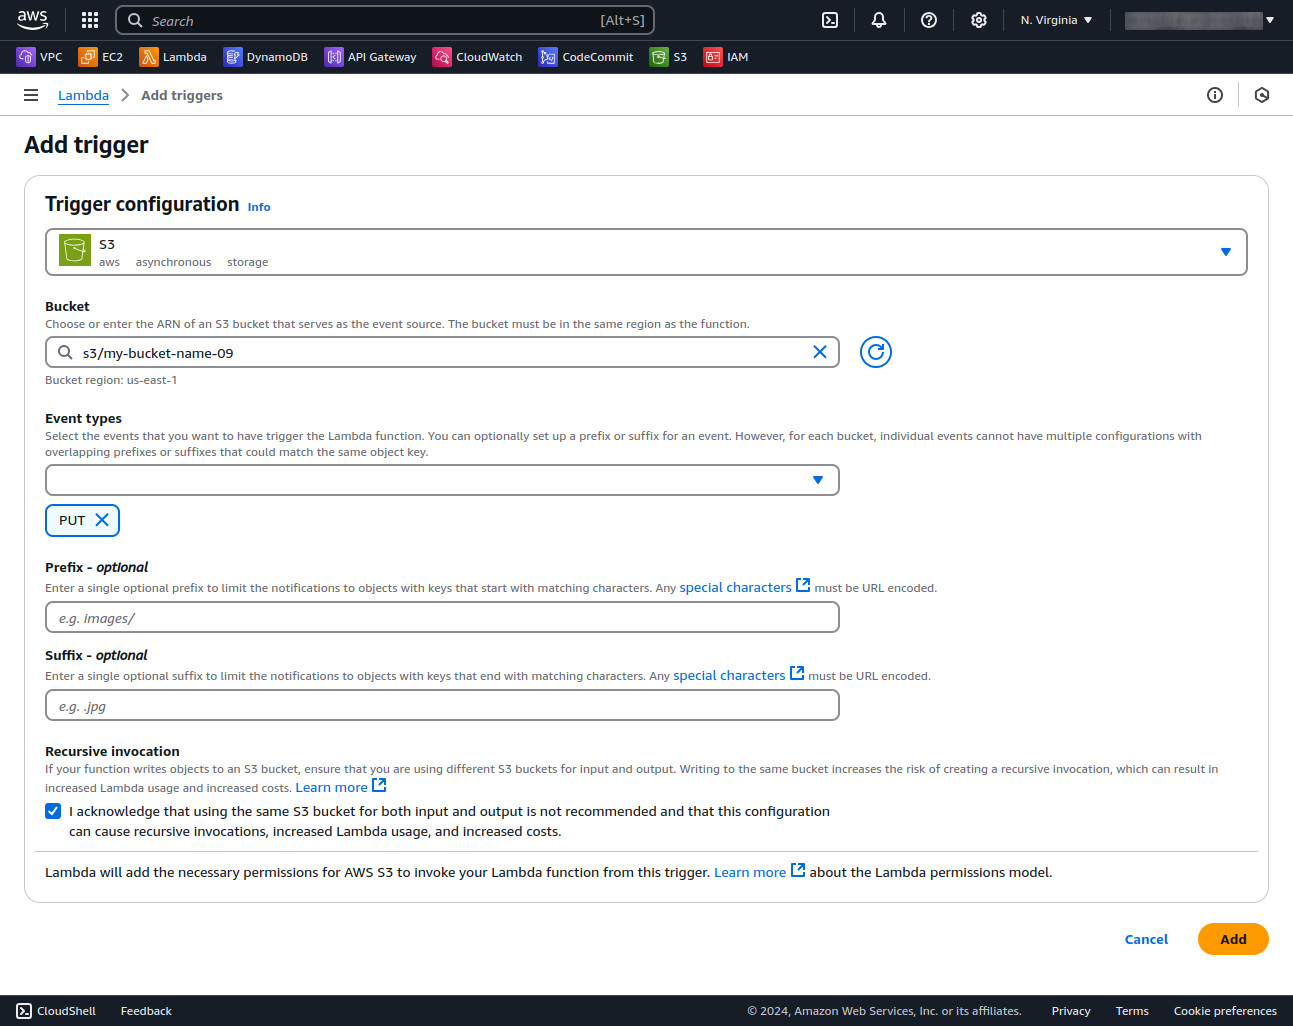Expand the trigger source dropdown arrow
Image resolution: width=1293 pixels, height=1026 pixels.
1226,252
